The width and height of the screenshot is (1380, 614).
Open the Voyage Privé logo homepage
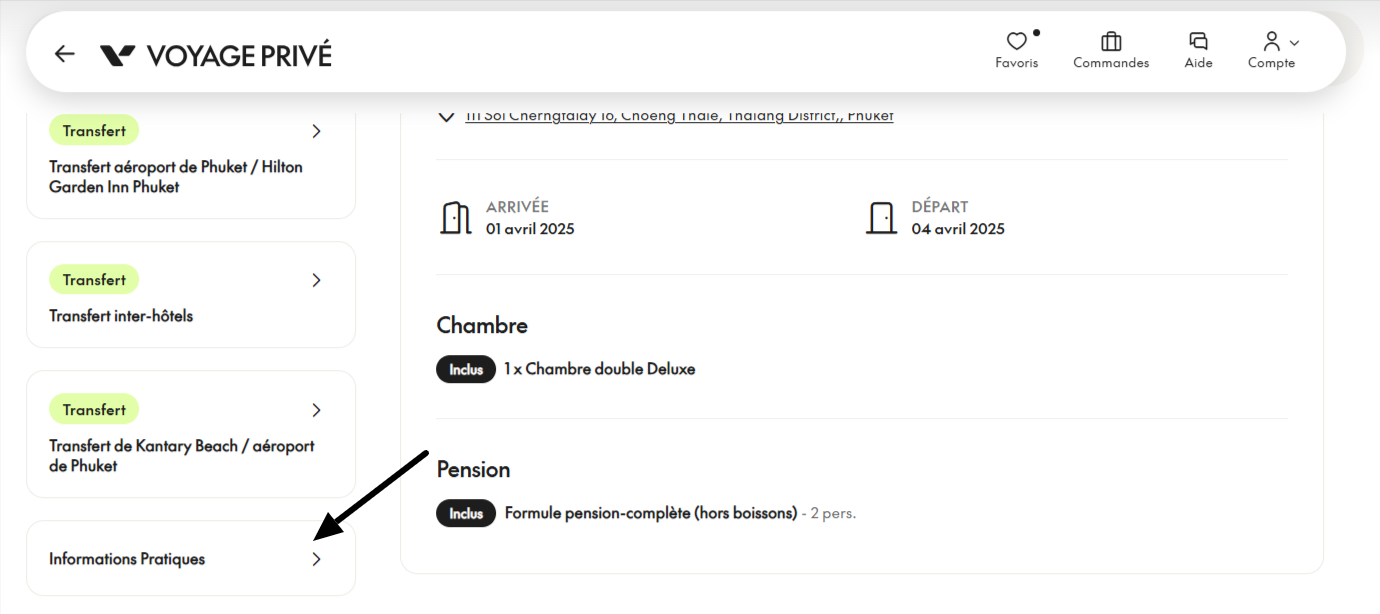[215, 55]
